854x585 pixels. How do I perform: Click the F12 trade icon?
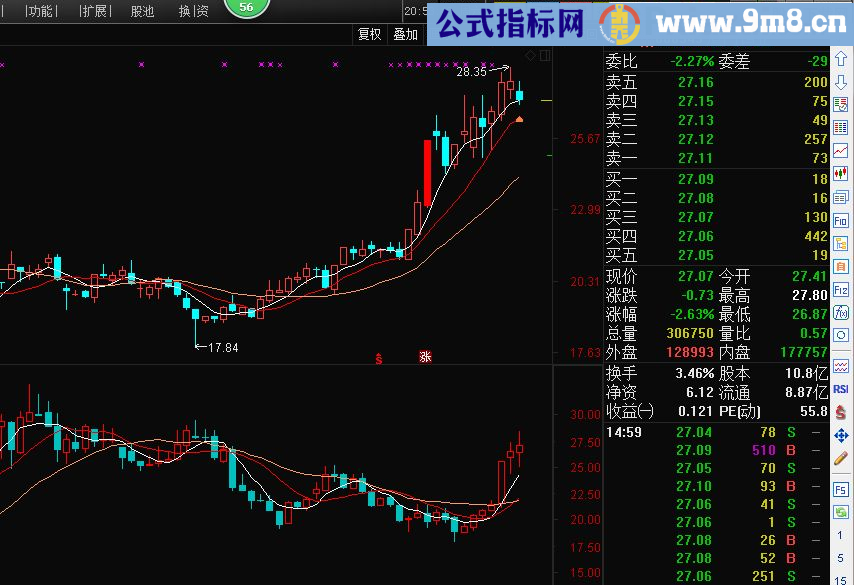tap(841, 290)
